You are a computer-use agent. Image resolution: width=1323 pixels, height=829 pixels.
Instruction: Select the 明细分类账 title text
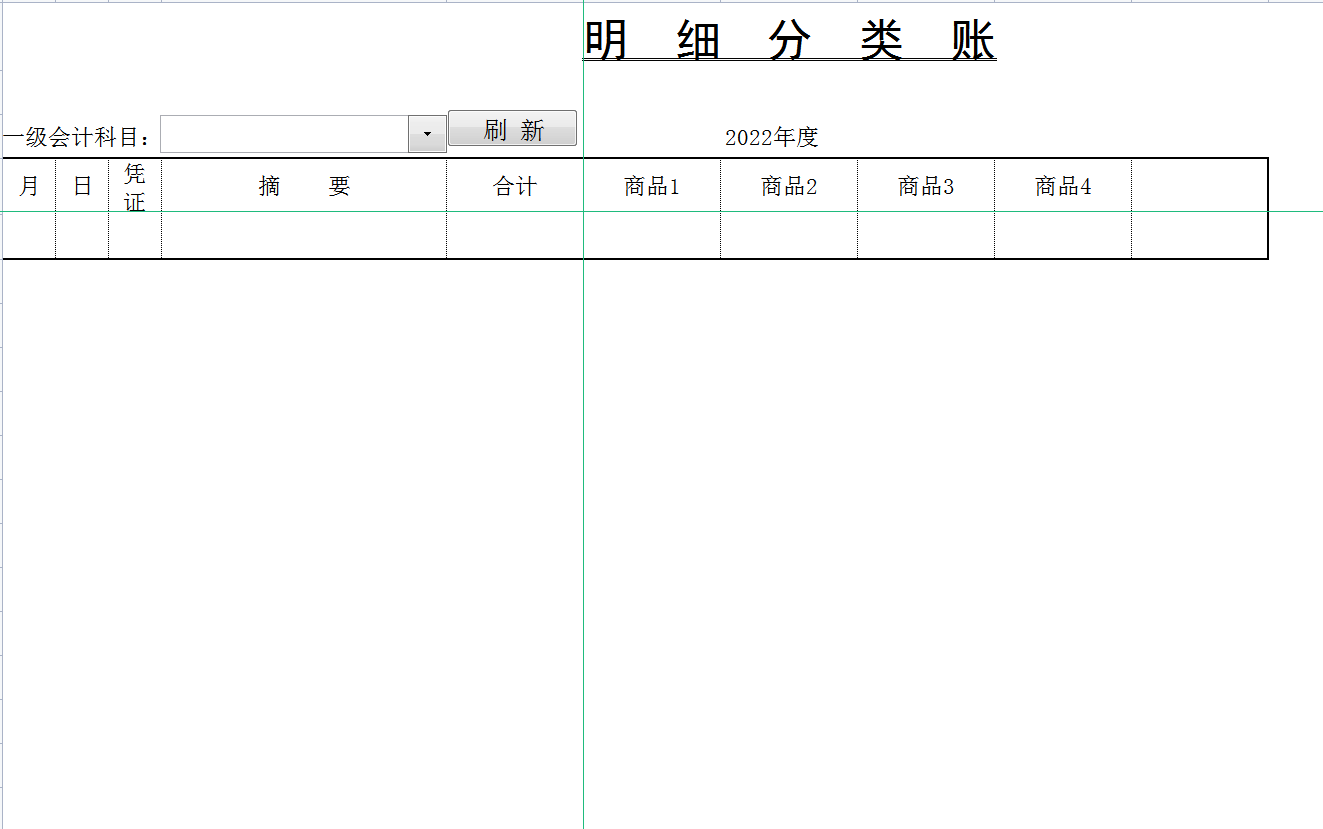(x=790, y=41)
